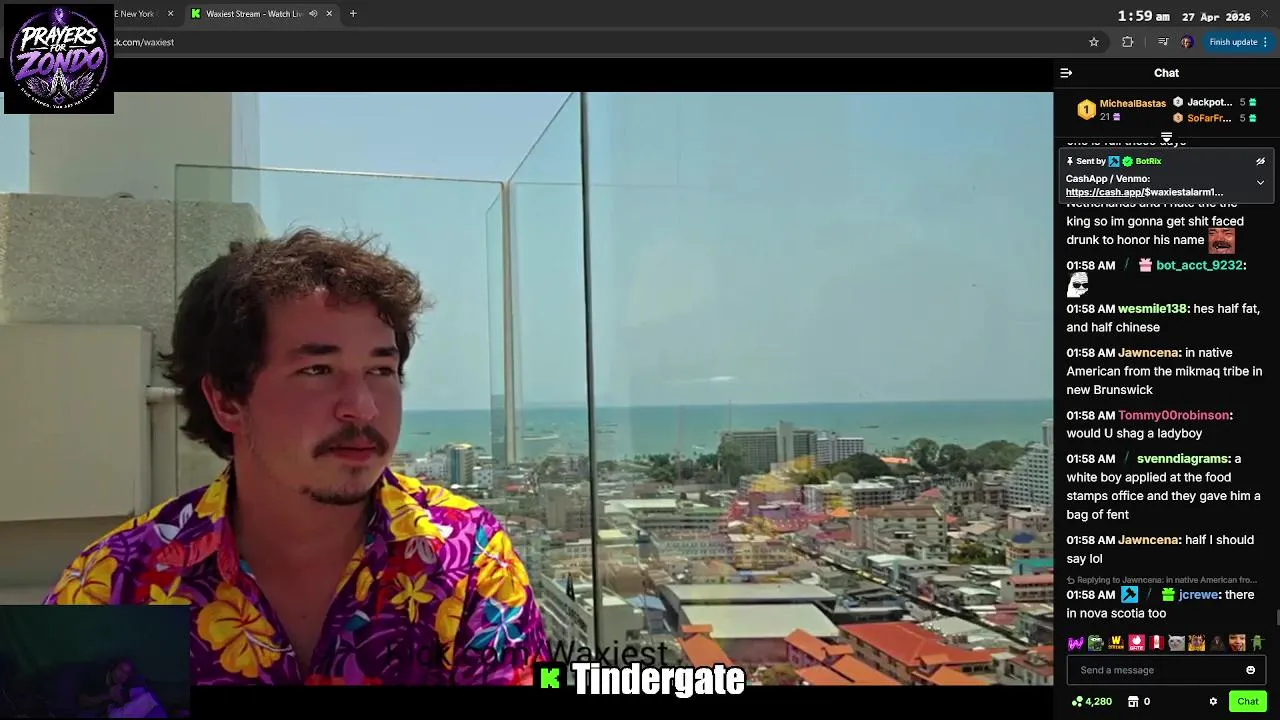Viewport: 1280px width, 720px height.
Task: Insert the yellow dog face emote
Action: 1197,643
